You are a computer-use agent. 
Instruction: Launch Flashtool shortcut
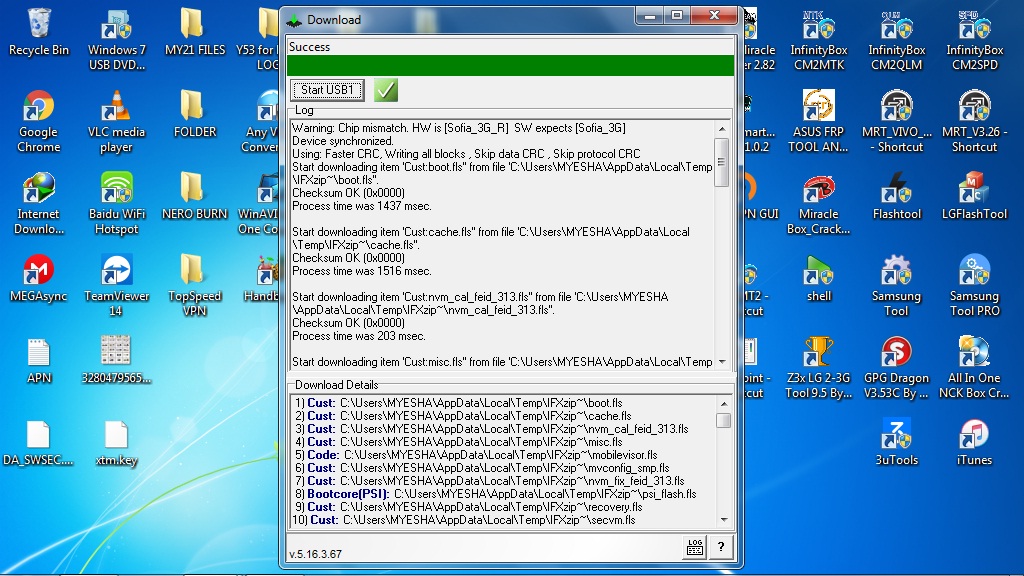click(x=896, y=197)
